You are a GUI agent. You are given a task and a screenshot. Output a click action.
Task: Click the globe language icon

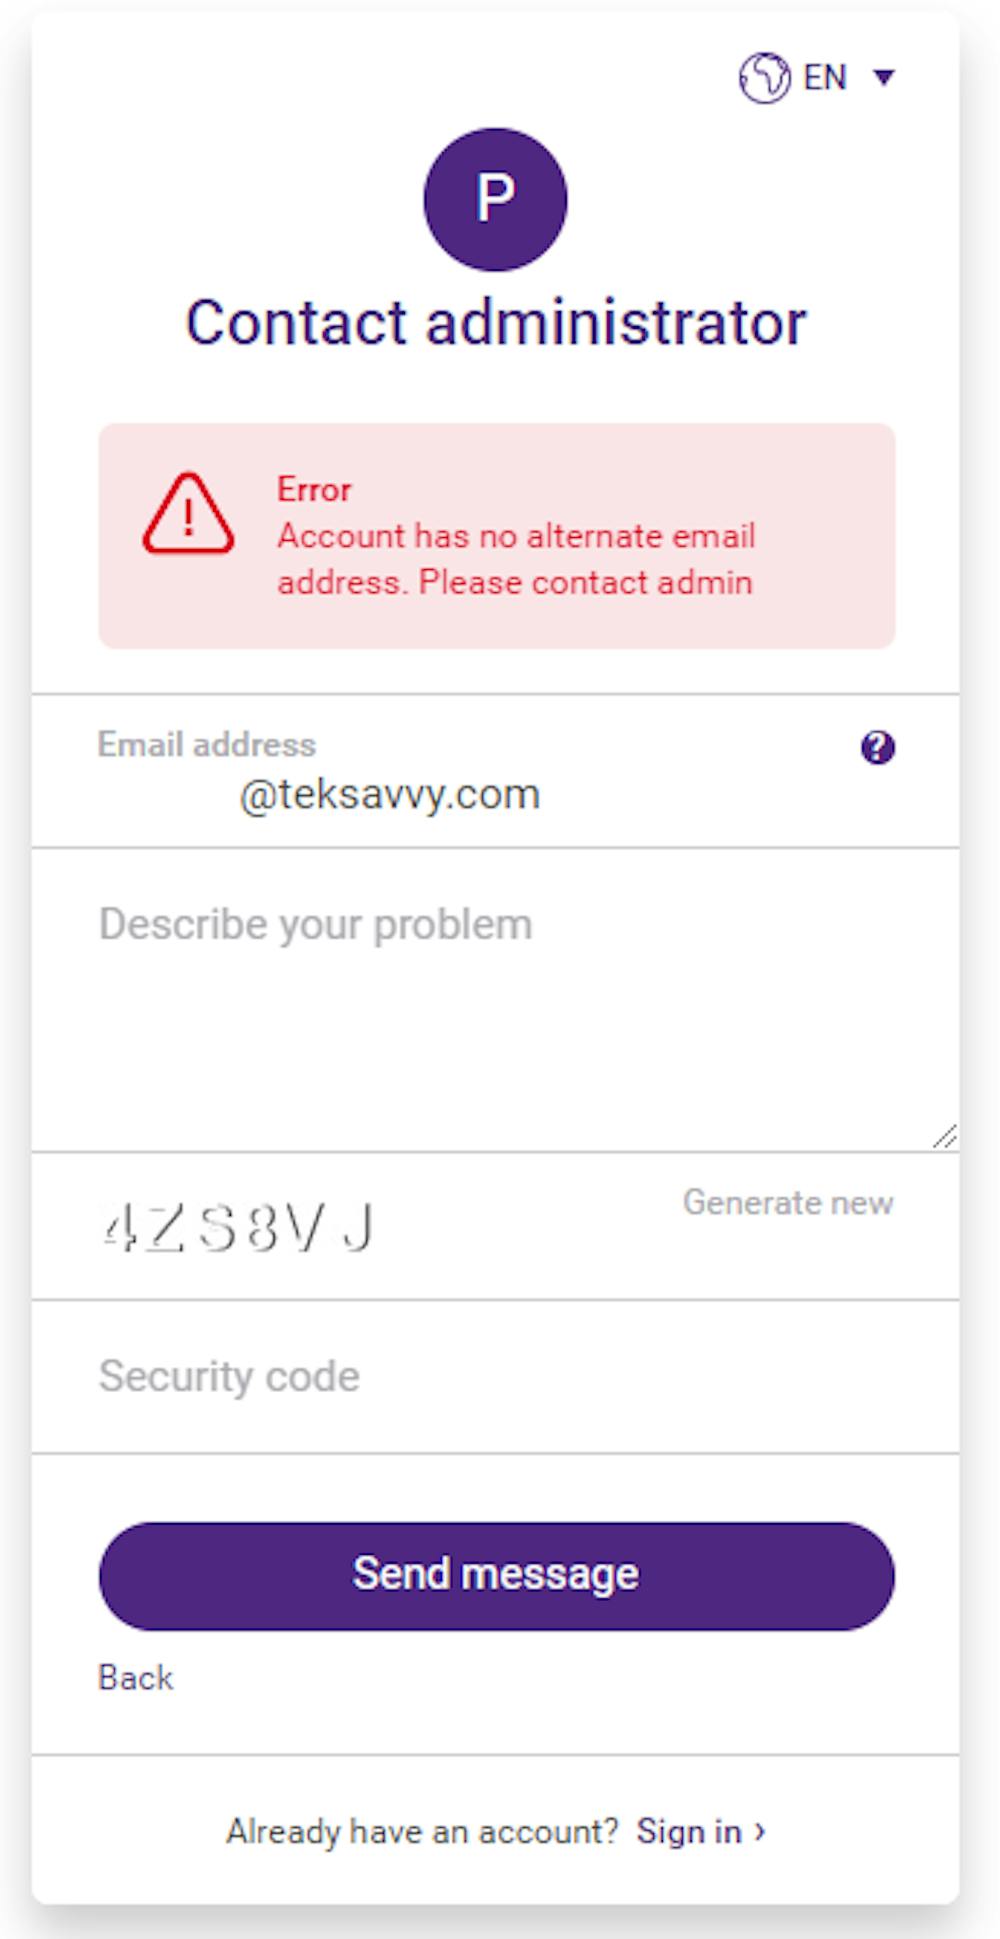764,78
